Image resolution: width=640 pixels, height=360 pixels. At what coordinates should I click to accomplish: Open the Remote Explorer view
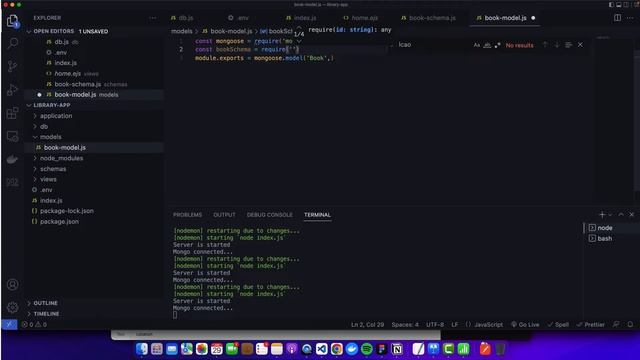click(13, 136)
